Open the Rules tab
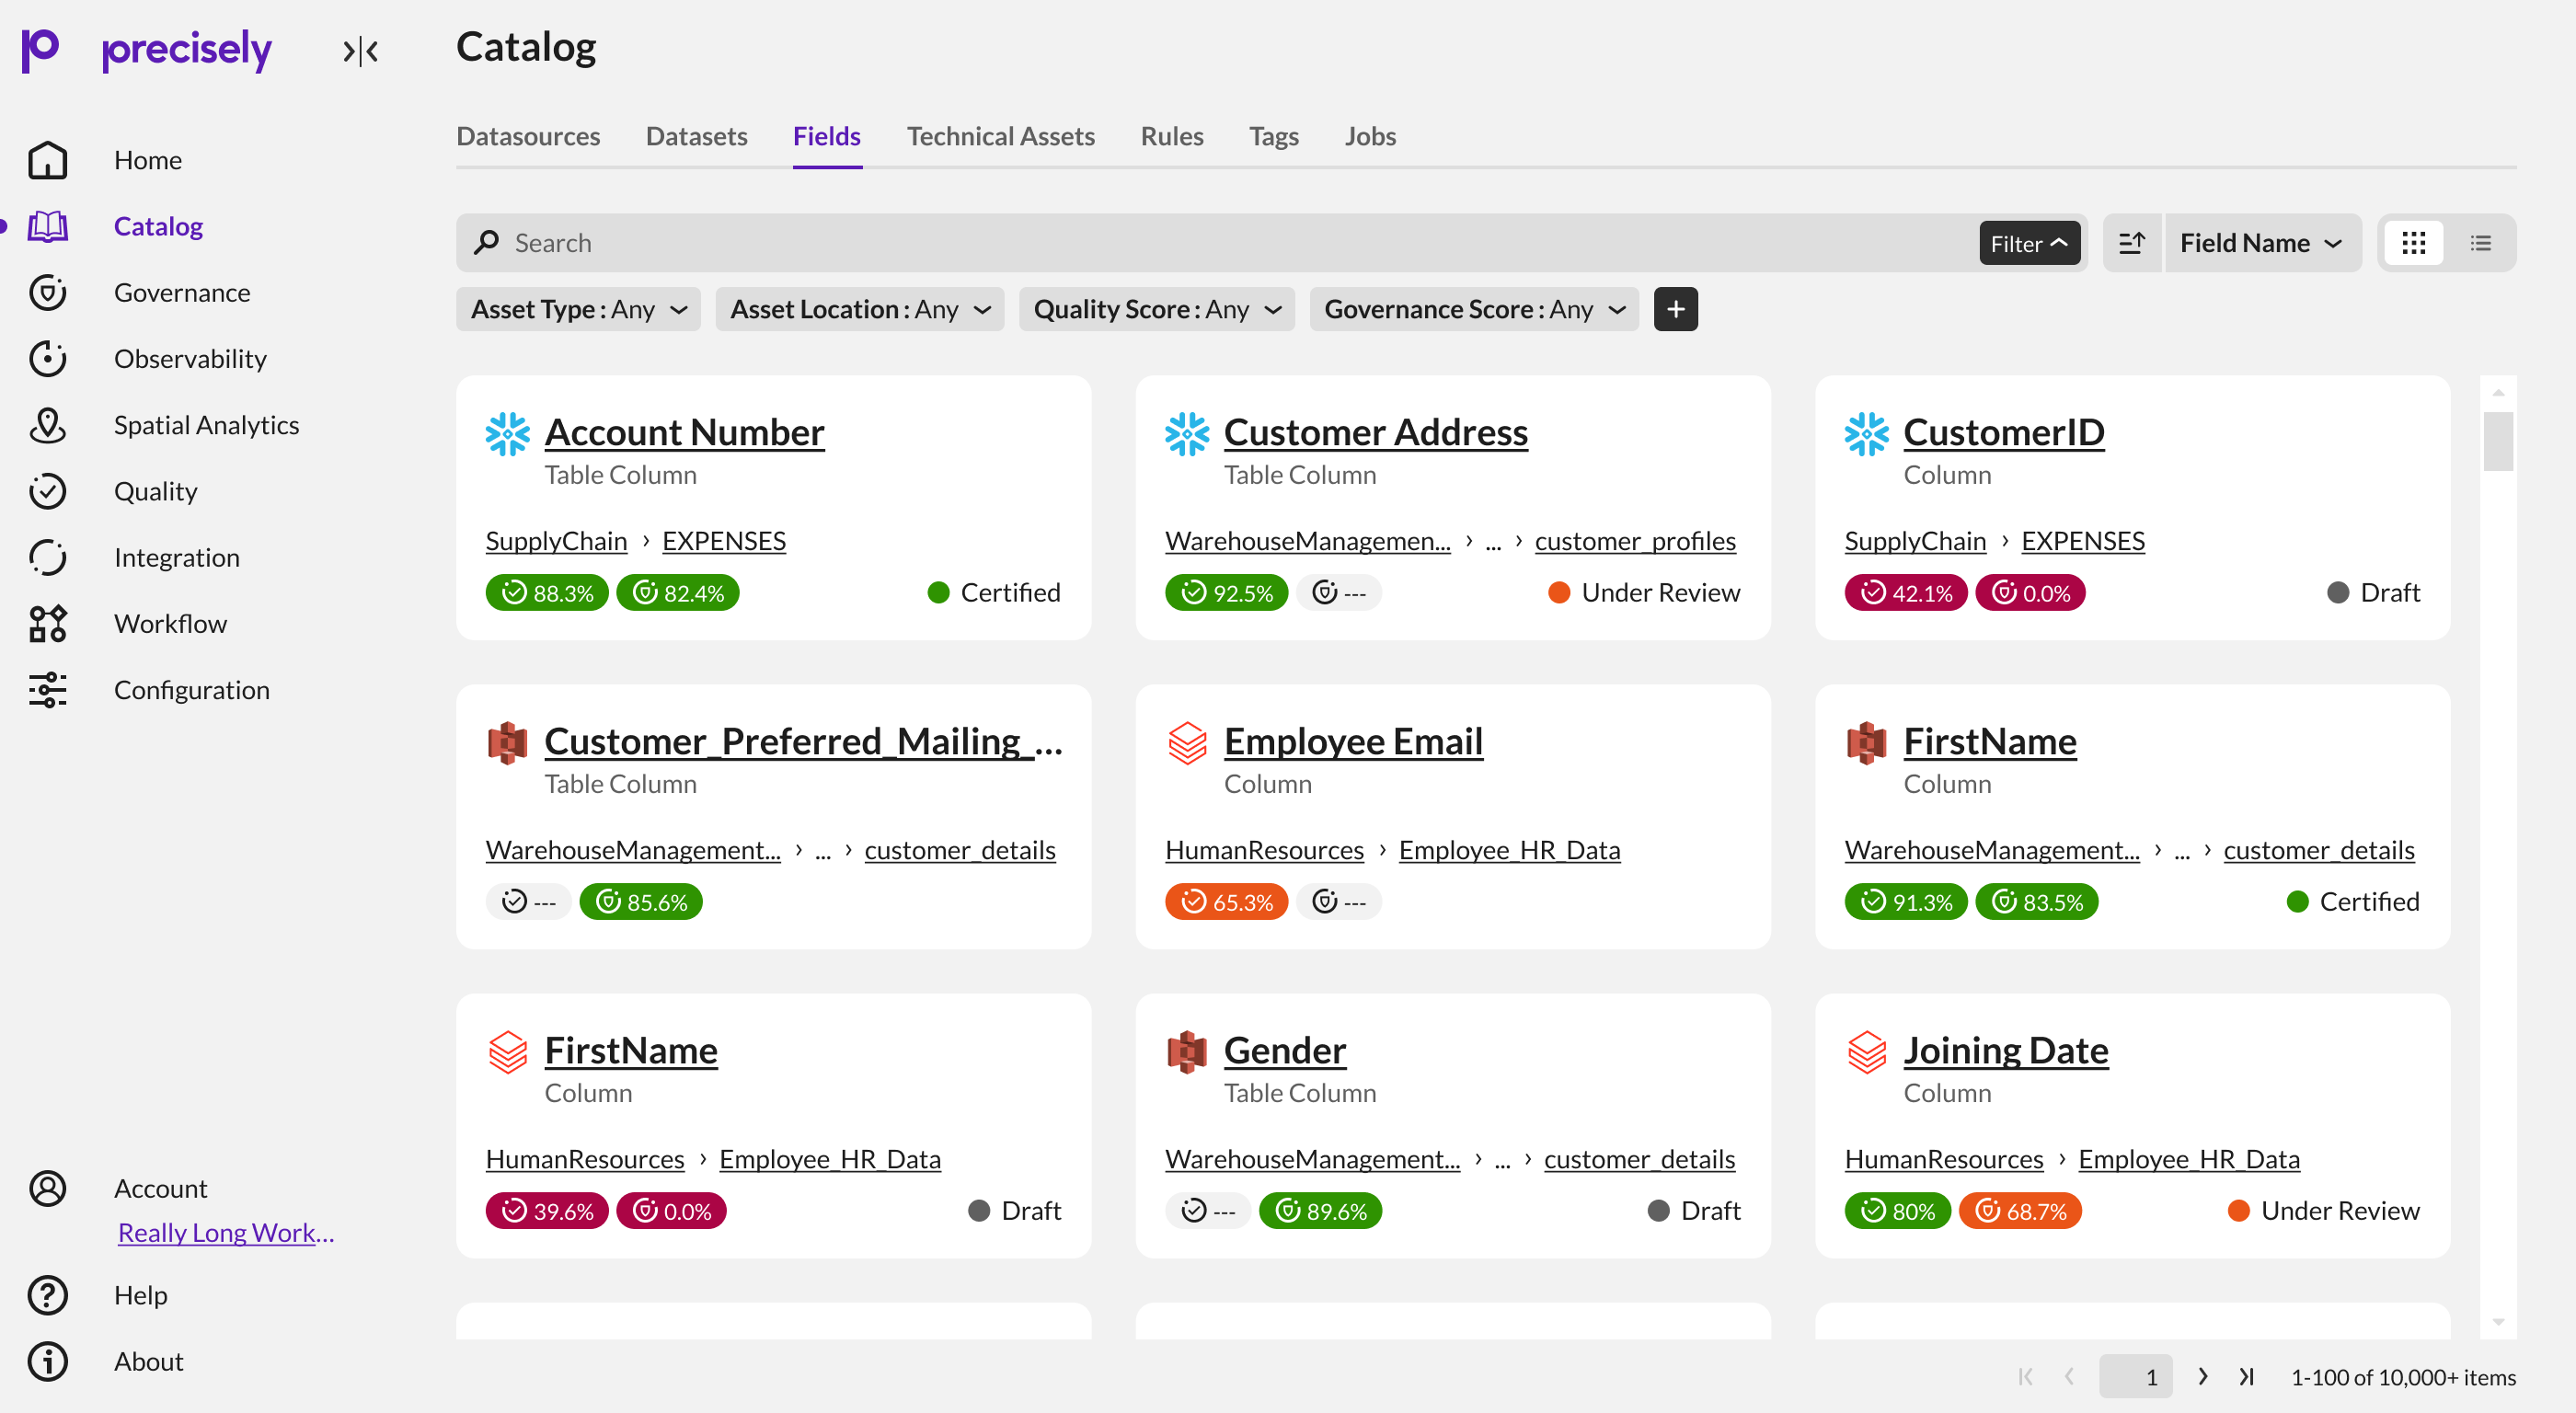 pos(1172,136)
